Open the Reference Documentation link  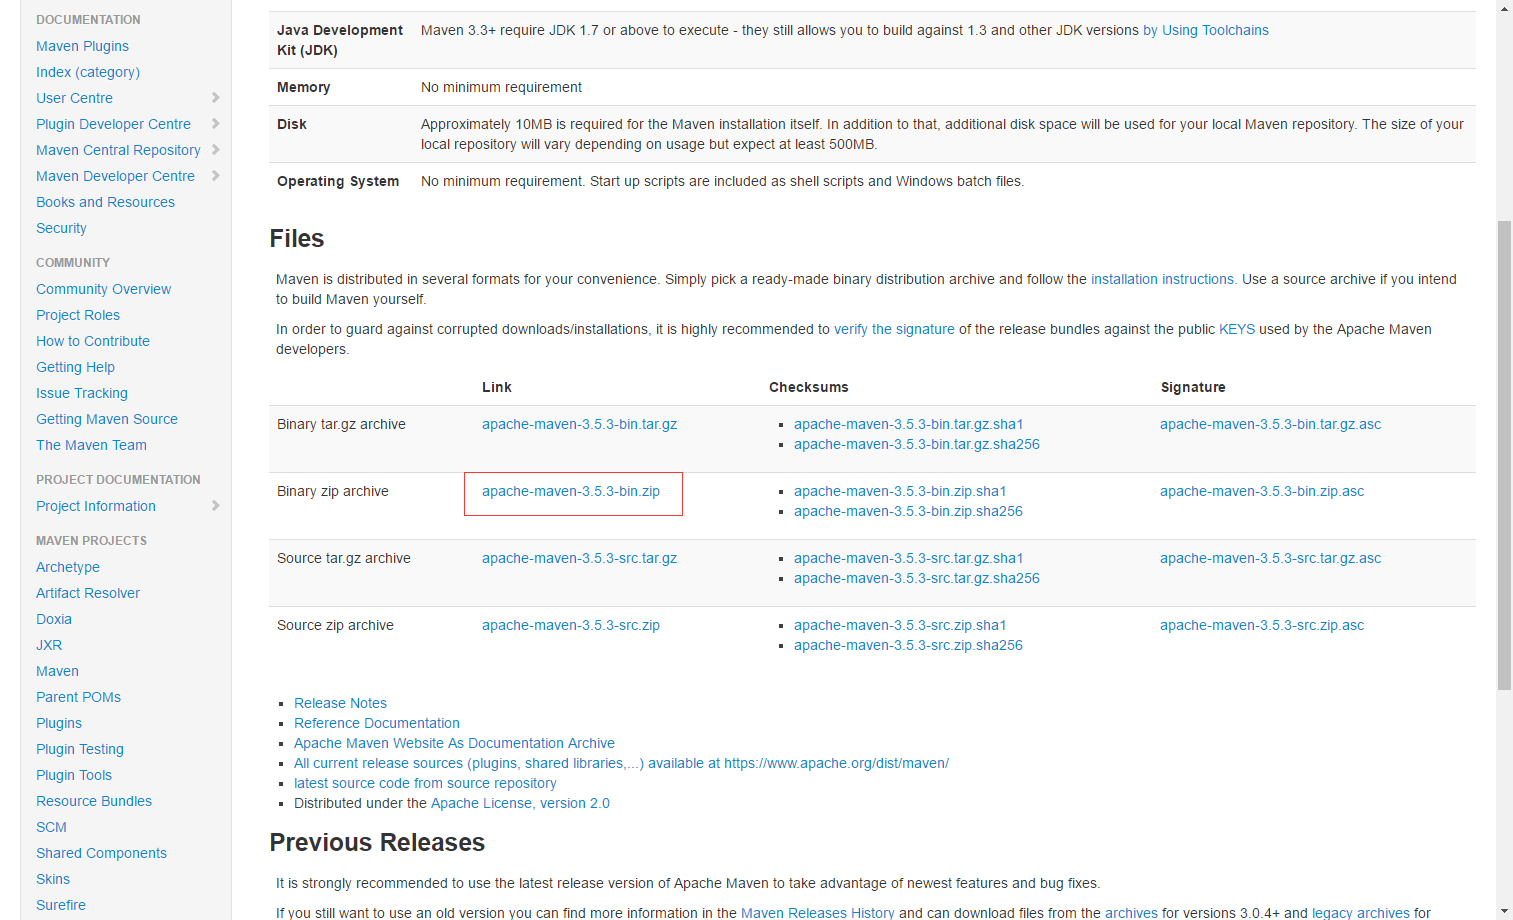377,723
